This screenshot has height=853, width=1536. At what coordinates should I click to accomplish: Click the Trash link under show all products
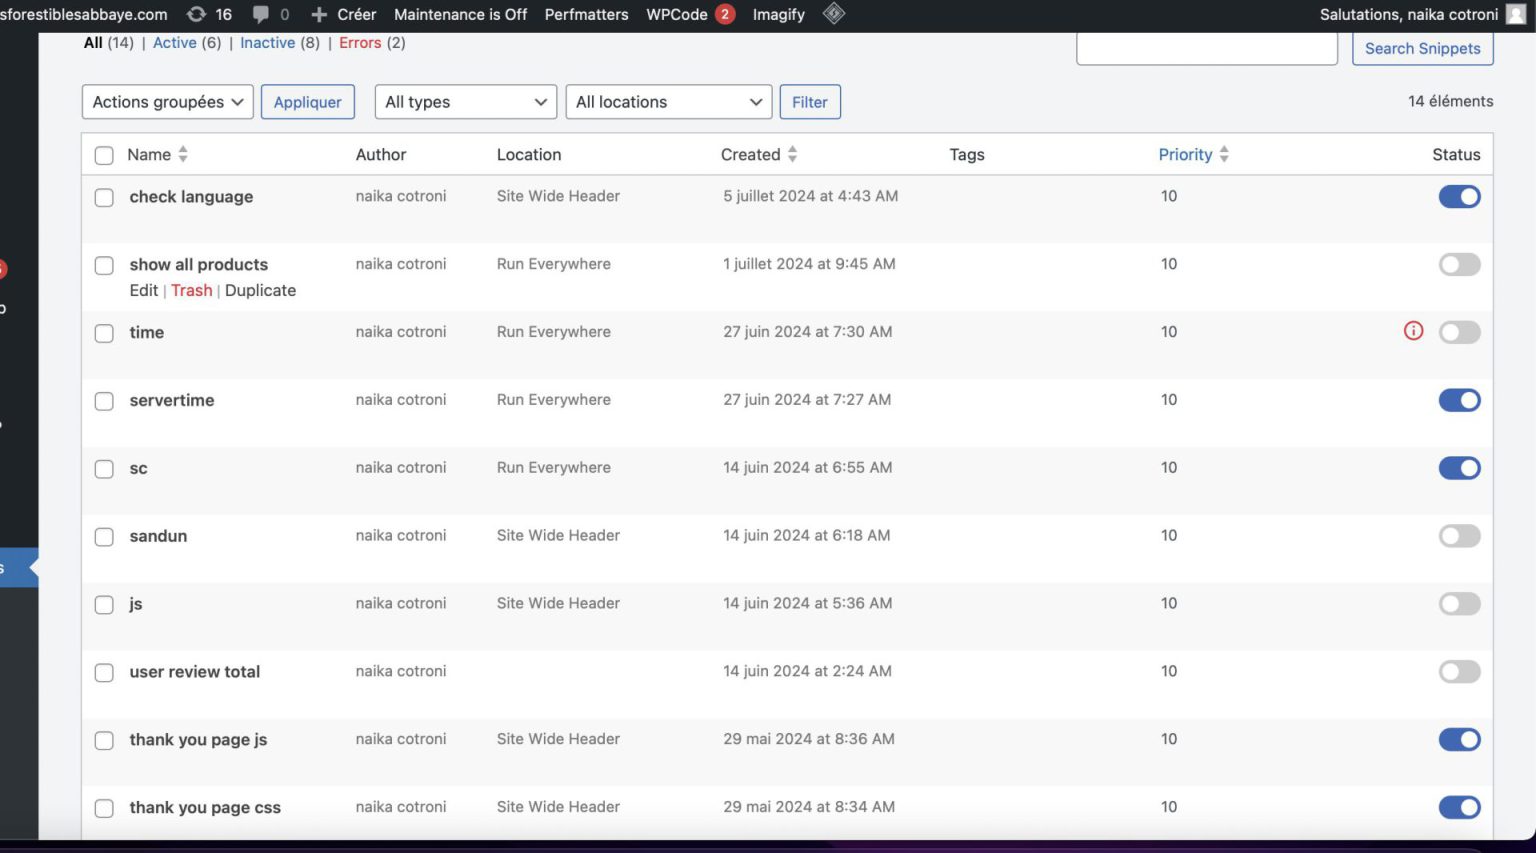pos(191,290)
